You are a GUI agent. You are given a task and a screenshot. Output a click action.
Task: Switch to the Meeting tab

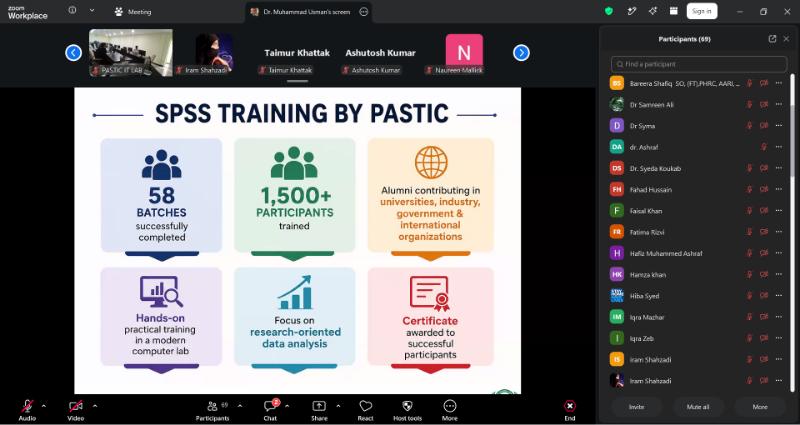(x=133, y=12)
